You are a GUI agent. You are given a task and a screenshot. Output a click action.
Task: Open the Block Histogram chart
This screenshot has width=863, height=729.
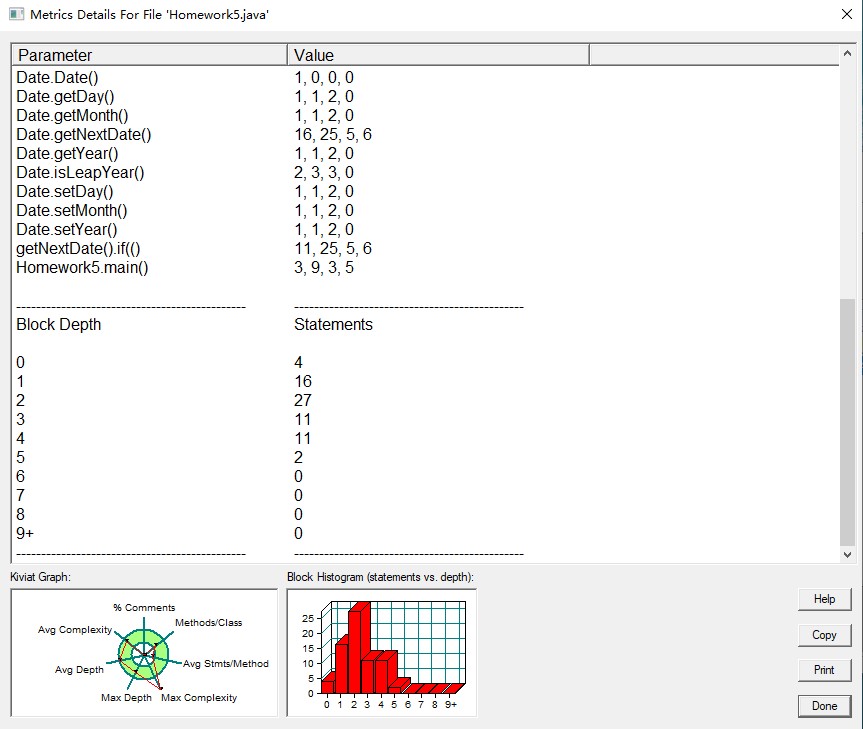coord(382,653)
